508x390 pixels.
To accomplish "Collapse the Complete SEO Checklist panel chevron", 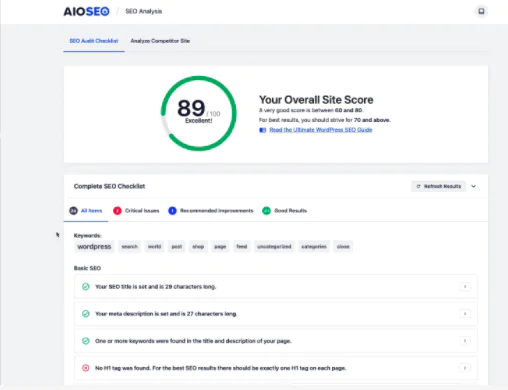I will pos(473,186).
